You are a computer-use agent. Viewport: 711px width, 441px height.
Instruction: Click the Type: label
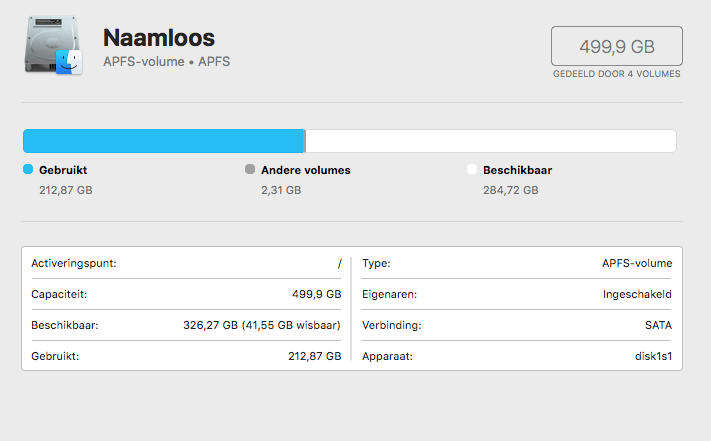coord(376,263)
